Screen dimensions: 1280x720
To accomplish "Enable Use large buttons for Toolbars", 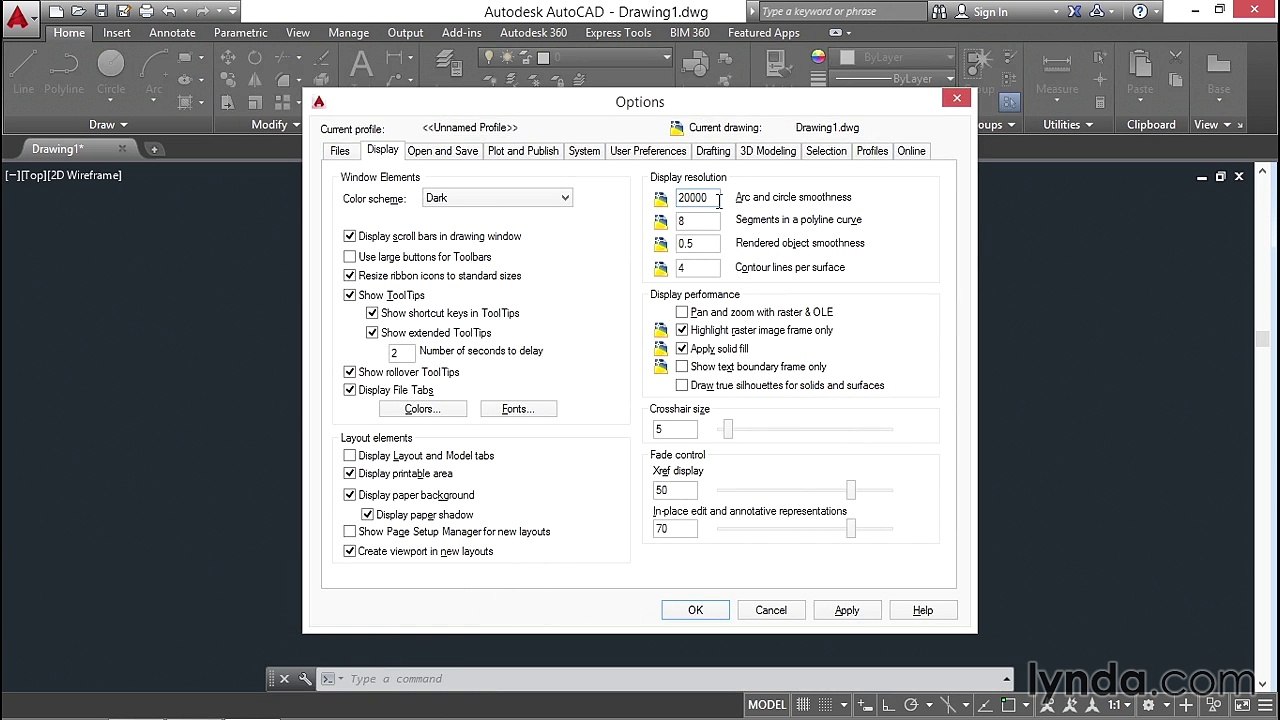I will 350,257.
